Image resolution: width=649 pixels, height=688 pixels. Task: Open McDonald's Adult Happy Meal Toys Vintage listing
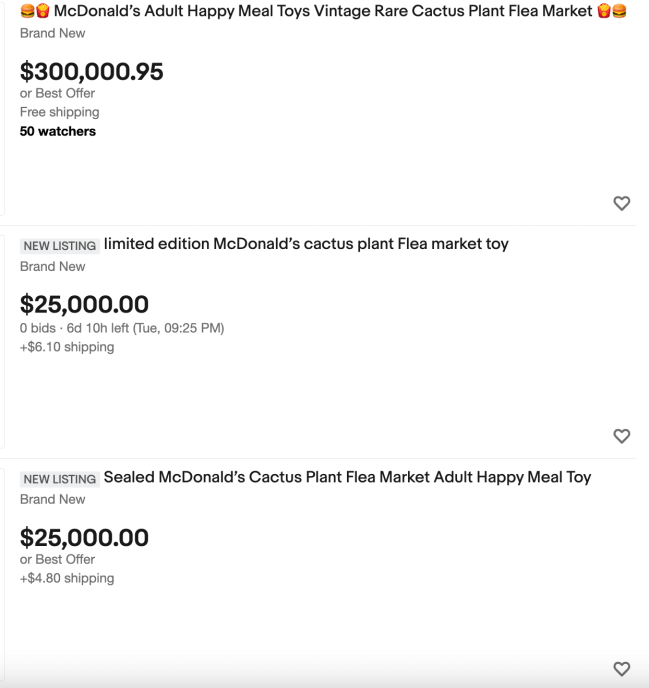(330, 12)
